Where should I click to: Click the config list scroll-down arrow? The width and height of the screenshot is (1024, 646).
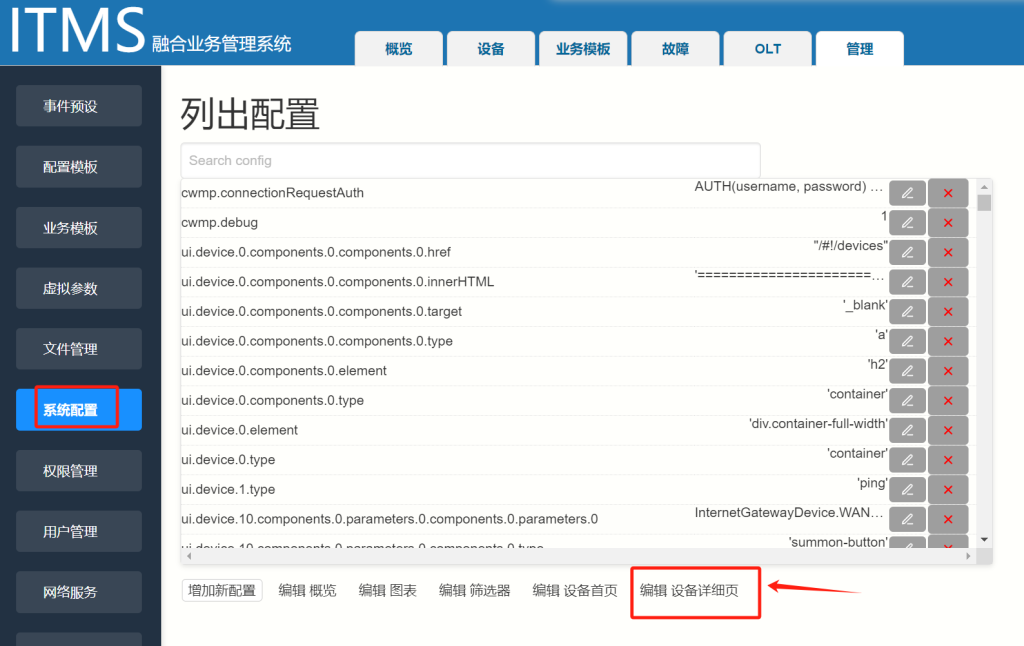coord(984,540)
